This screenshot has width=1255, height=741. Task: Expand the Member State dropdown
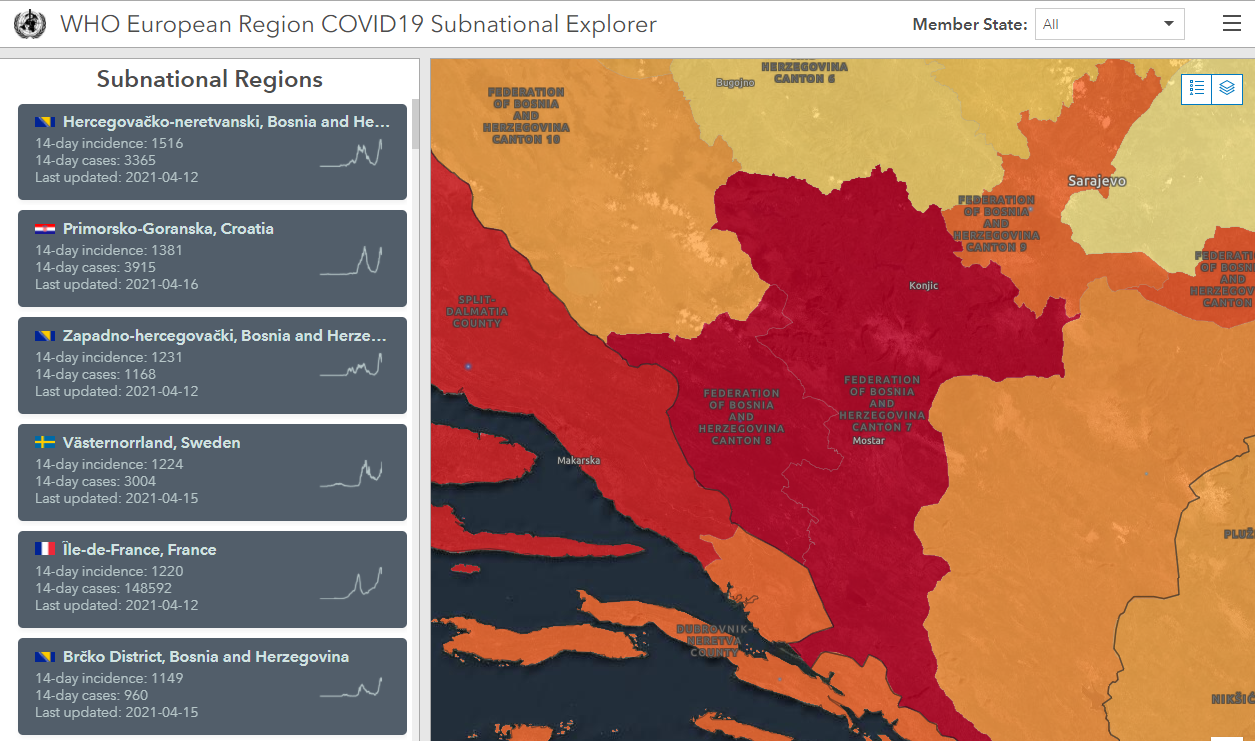tap(1109, 24)
